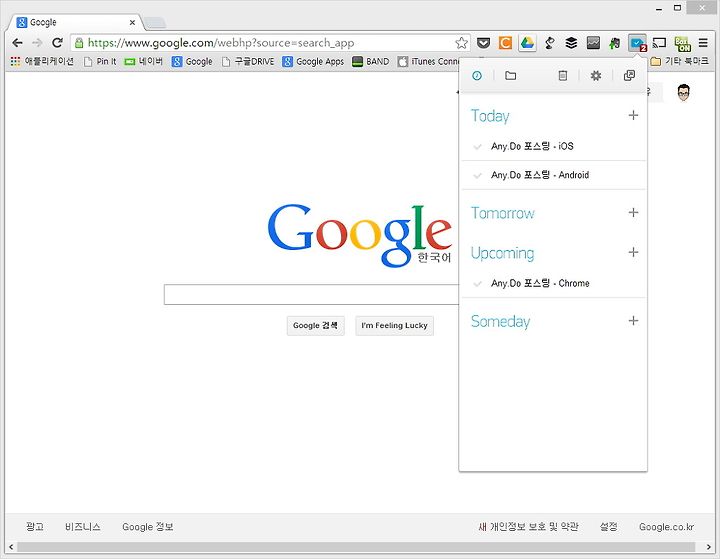This screenshot has width=720, height=559.
Task: Click the scrollbar right arrow
Action: tap(709, 547)
